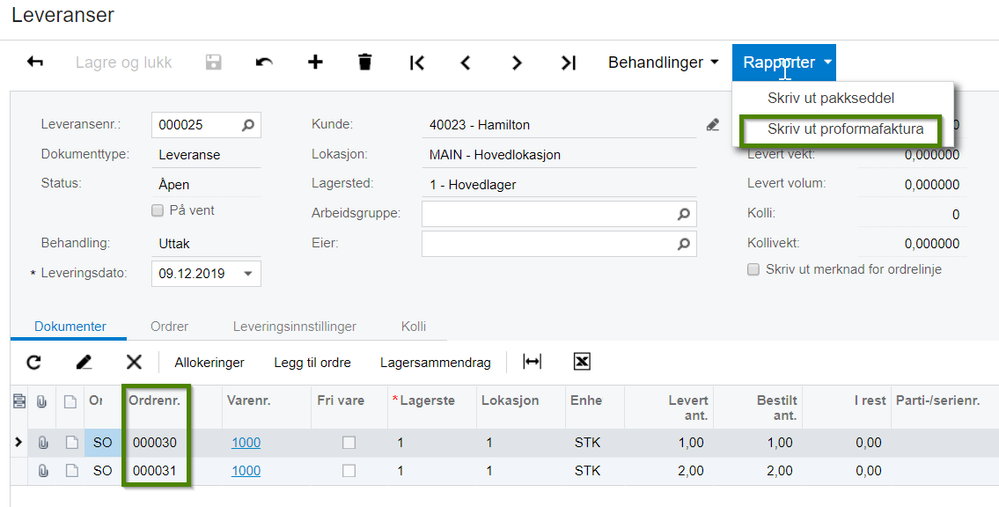Select Skriv ut proformafaktura menu item
This screenshot has width=999, height=507.
click(845, 129)
